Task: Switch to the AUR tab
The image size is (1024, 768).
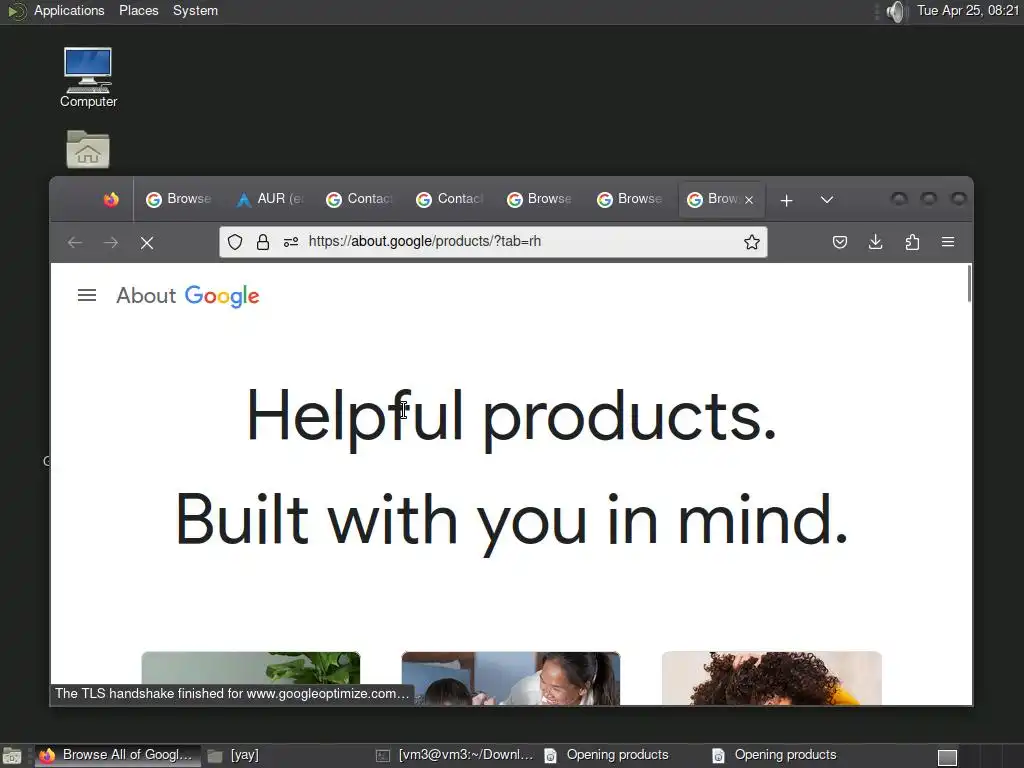Action: (270, 199)
